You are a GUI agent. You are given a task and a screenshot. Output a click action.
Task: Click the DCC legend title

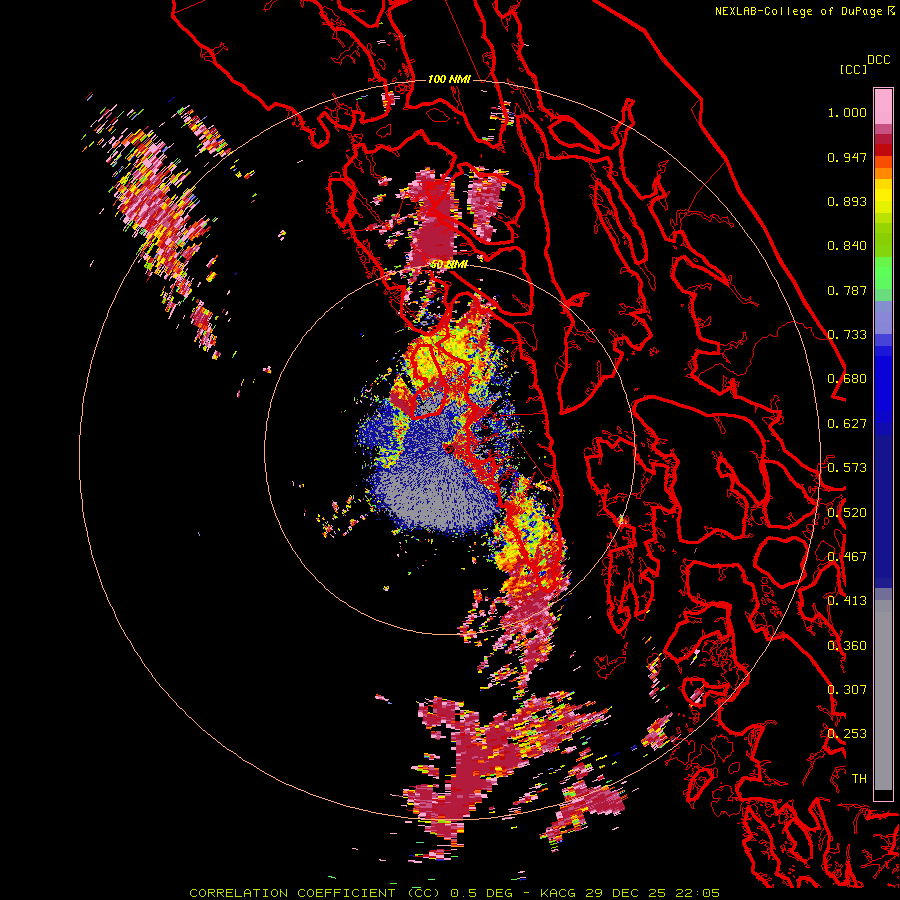[x=878, y=60]
